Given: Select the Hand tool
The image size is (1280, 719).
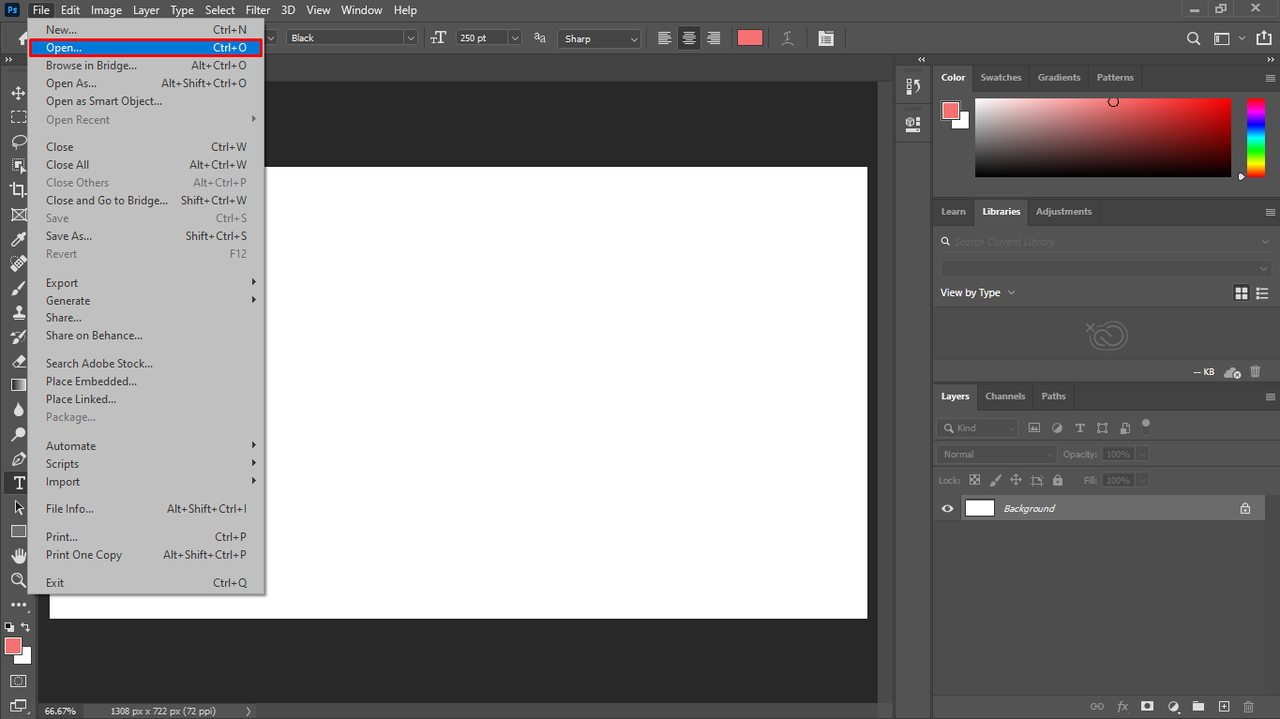Looking at the screenshot, I should pos(18,555).
